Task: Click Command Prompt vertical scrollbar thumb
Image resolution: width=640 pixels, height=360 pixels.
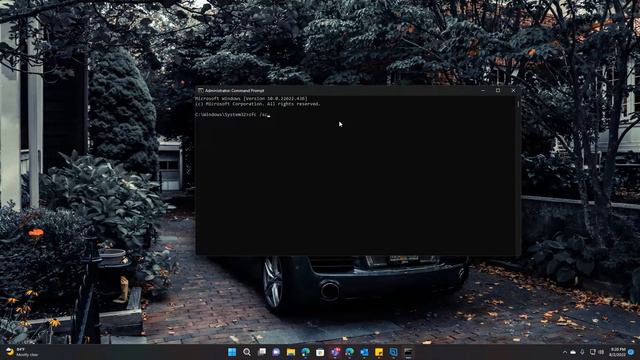Action: [518, 104]
